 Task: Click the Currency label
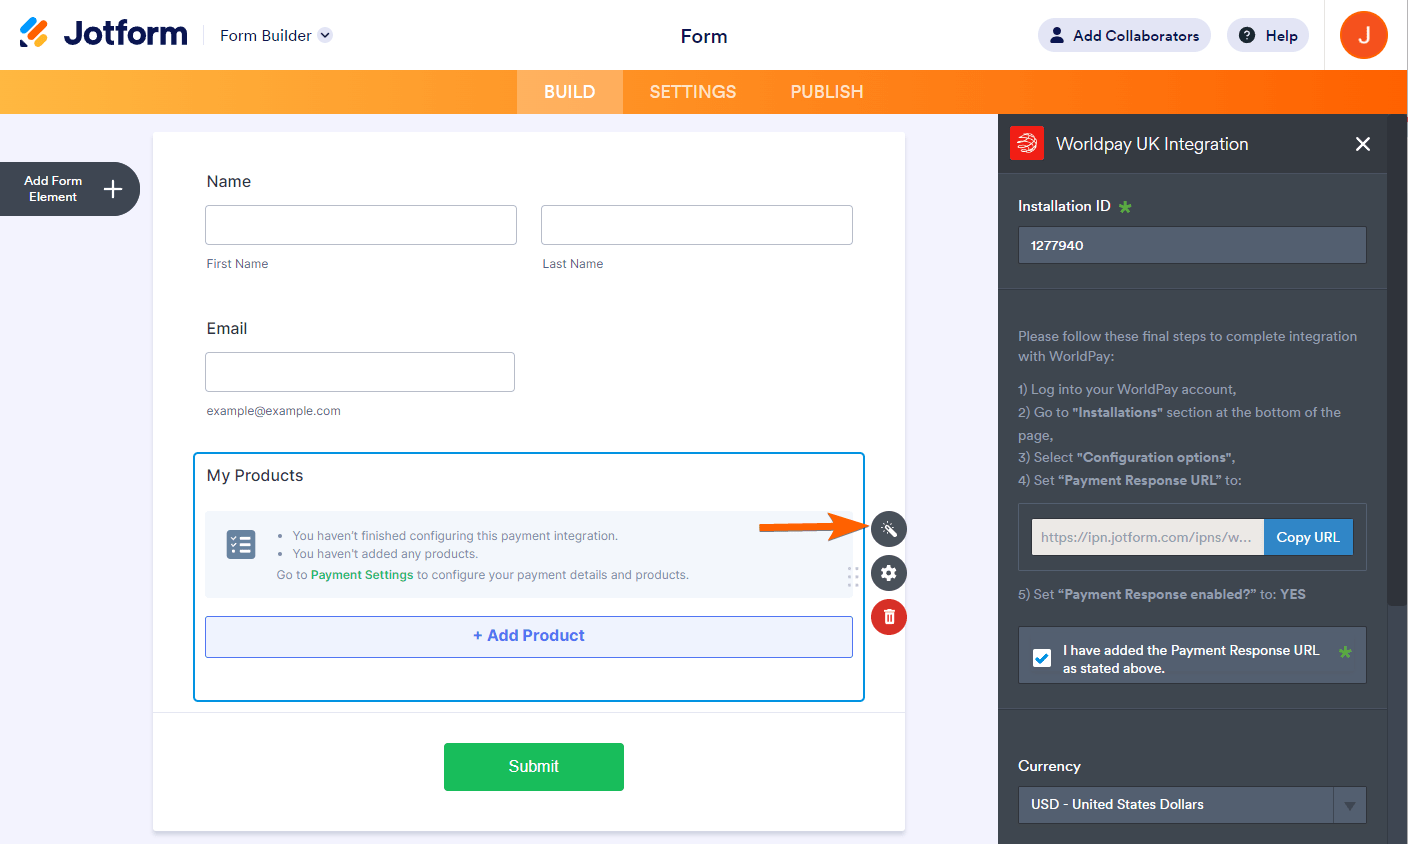click(1049, 766)
